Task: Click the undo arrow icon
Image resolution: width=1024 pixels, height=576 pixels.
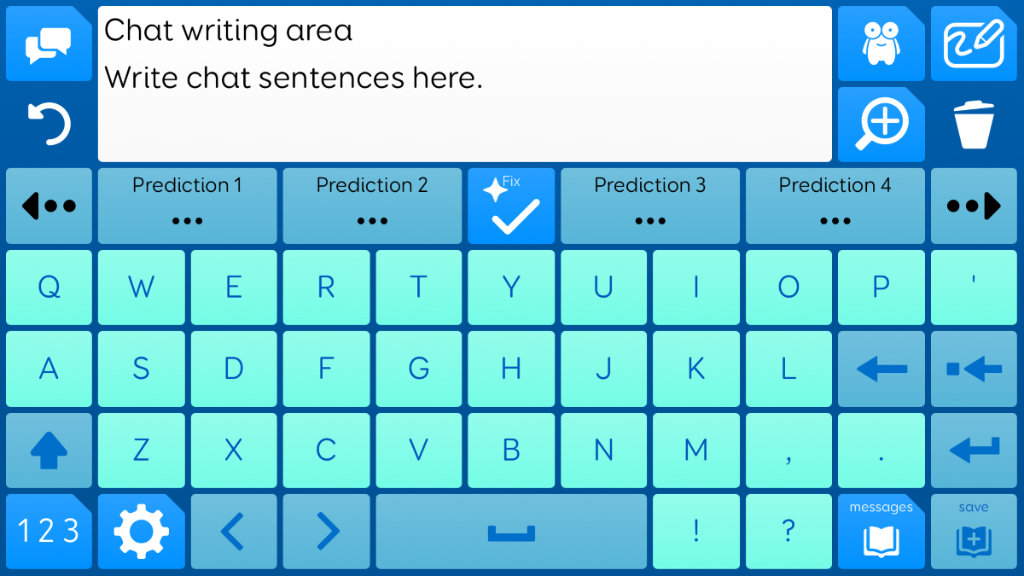Action: click(x=48, y=124)
